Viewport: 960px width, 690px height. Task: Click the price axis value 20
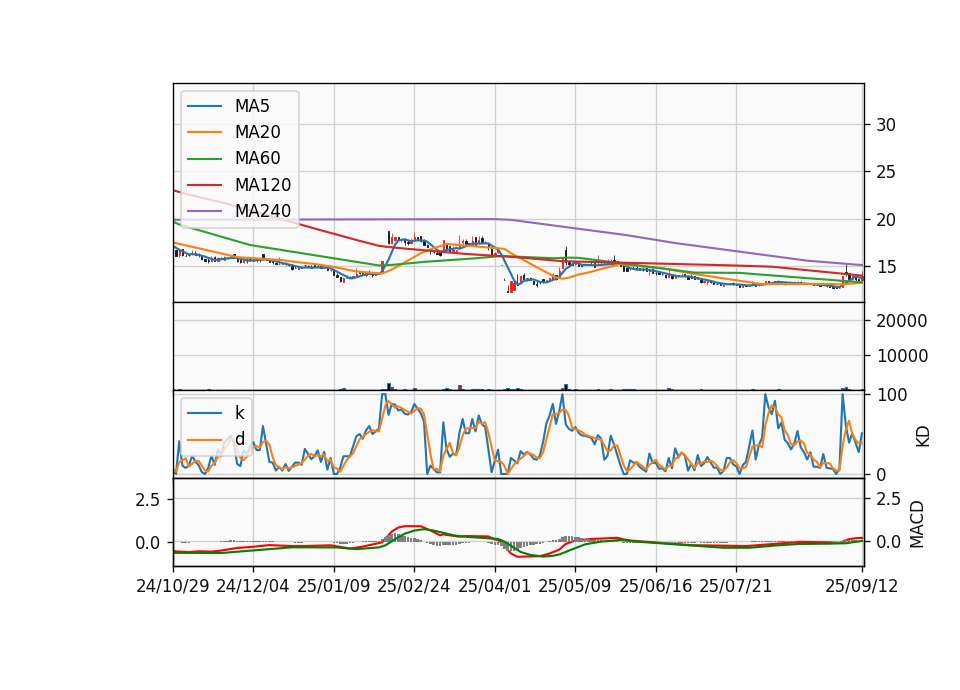[x=886, y=220]
